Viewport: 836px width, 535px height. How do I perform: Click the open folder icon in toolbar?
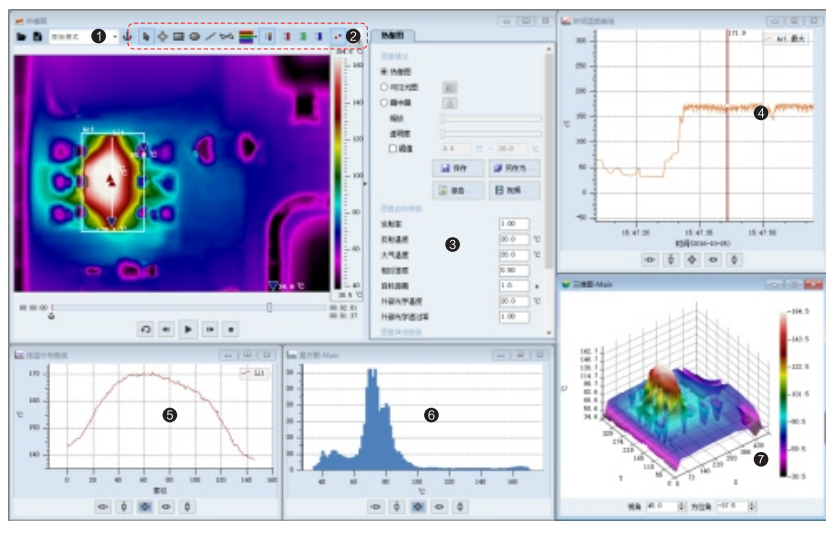[22, 36]
